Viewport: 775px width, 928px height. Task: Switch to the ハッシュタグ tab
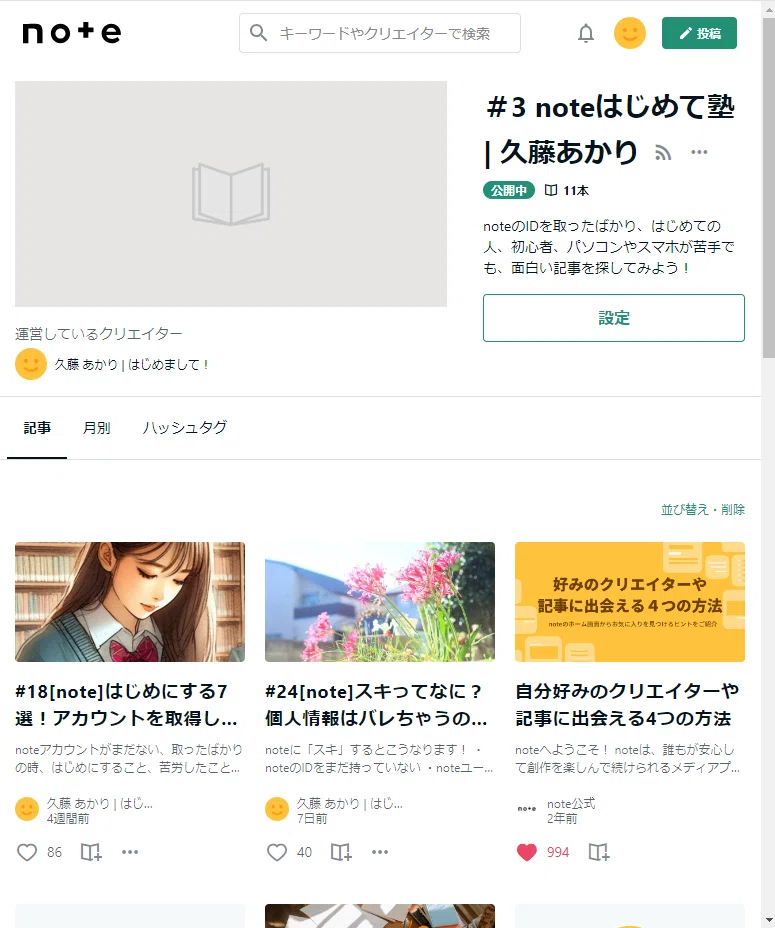click(x=185, y=428)
